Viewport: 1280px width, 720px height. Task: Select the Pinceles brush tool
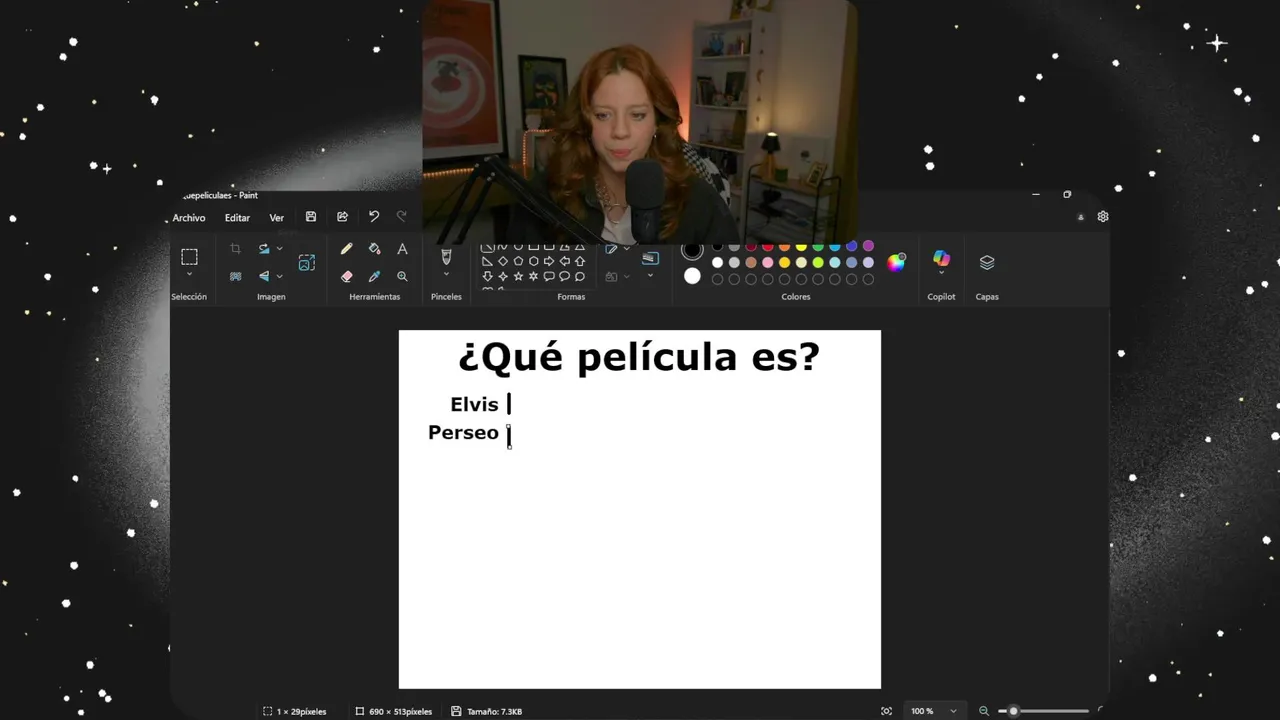[x=446, y=257]
